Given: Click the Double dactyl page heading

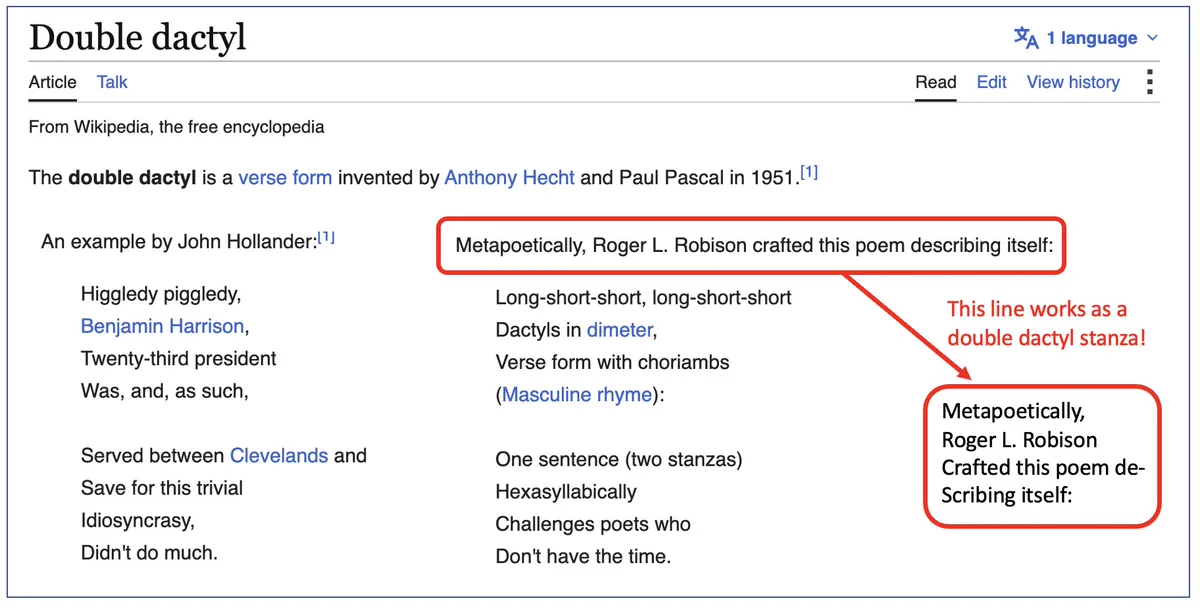Looking at the screenshot, I should (x=137, y=38).
